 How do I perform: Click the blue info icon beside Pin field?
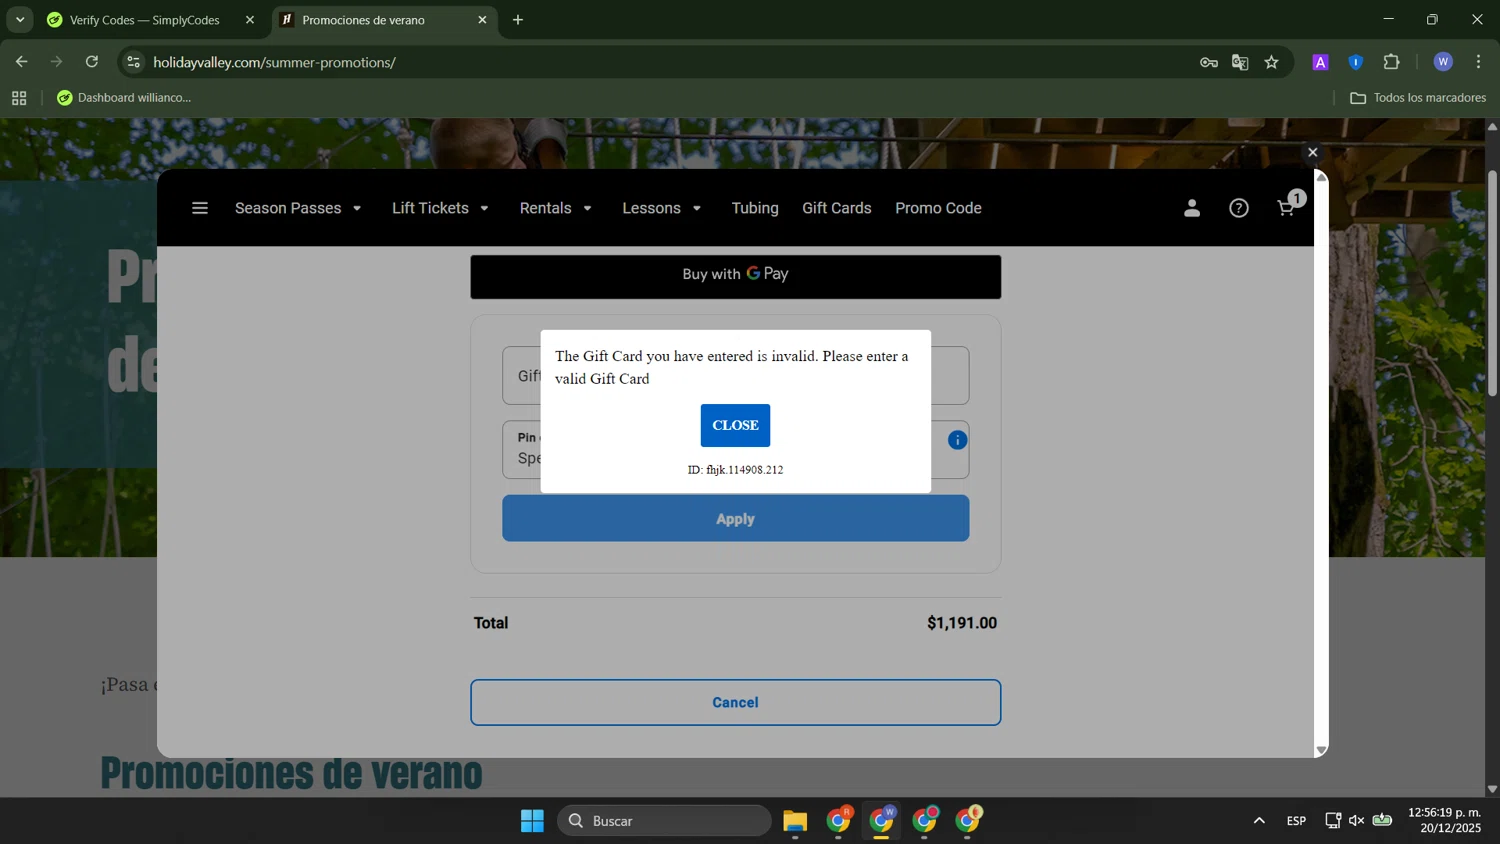point(957,440)
